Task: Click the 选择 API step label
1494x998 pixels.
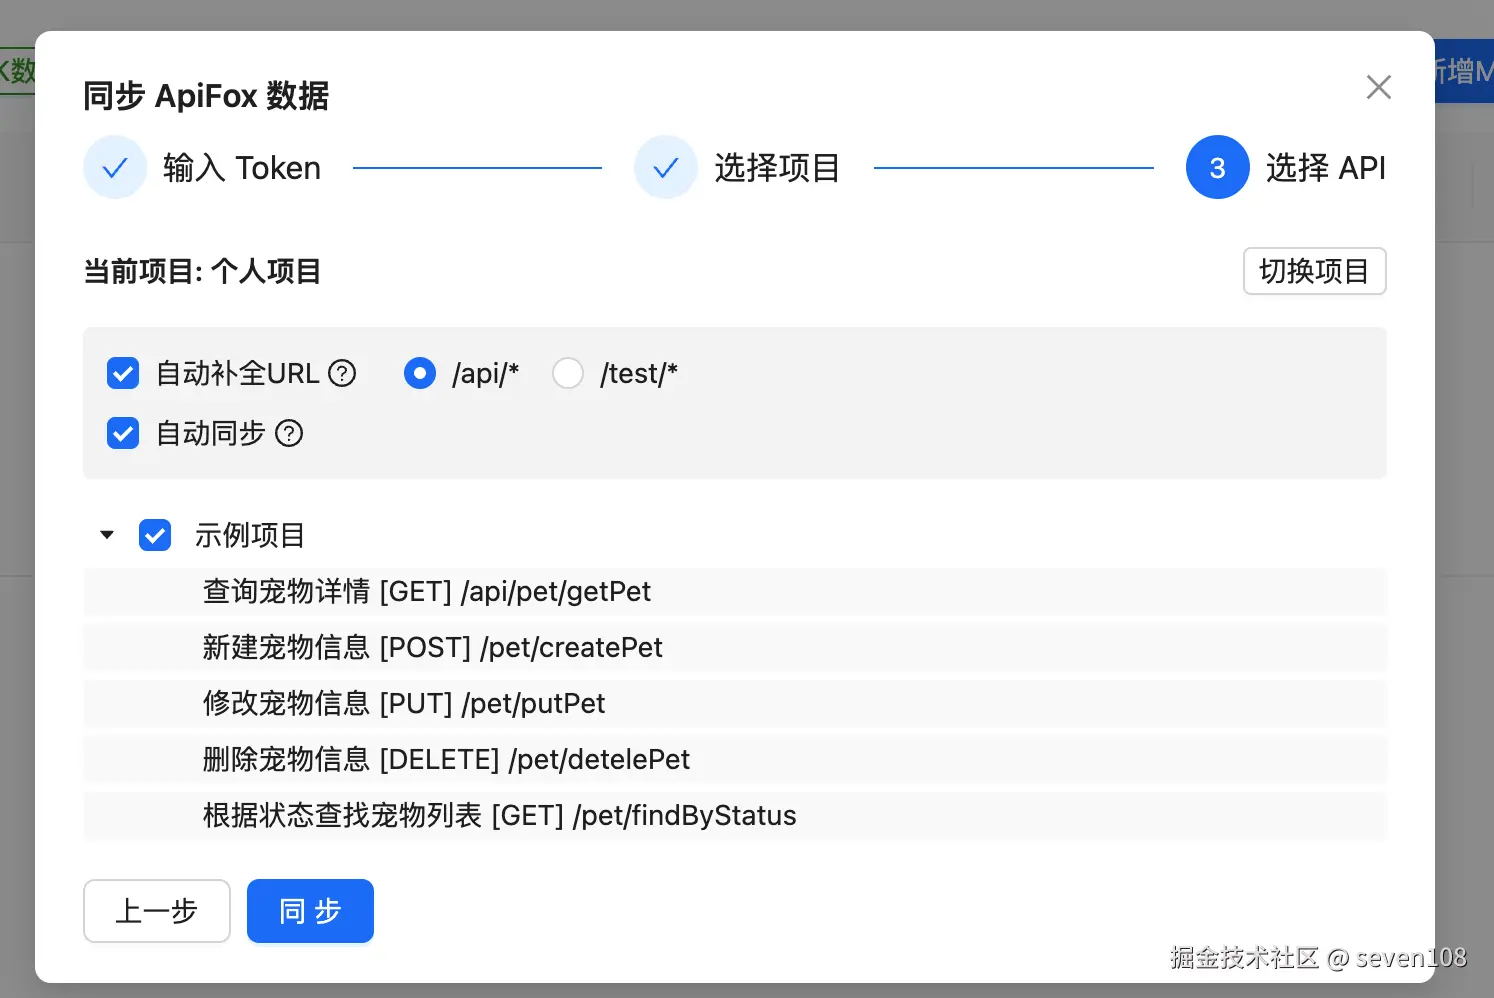Action: 1326,167
